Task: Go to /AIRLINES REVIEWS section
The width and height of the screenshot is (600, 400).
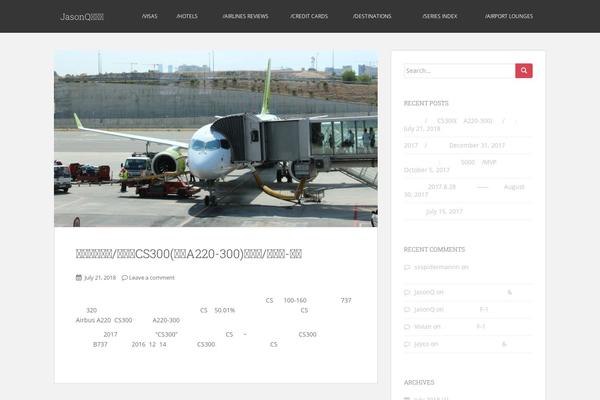Action: (x=245, y=16)
